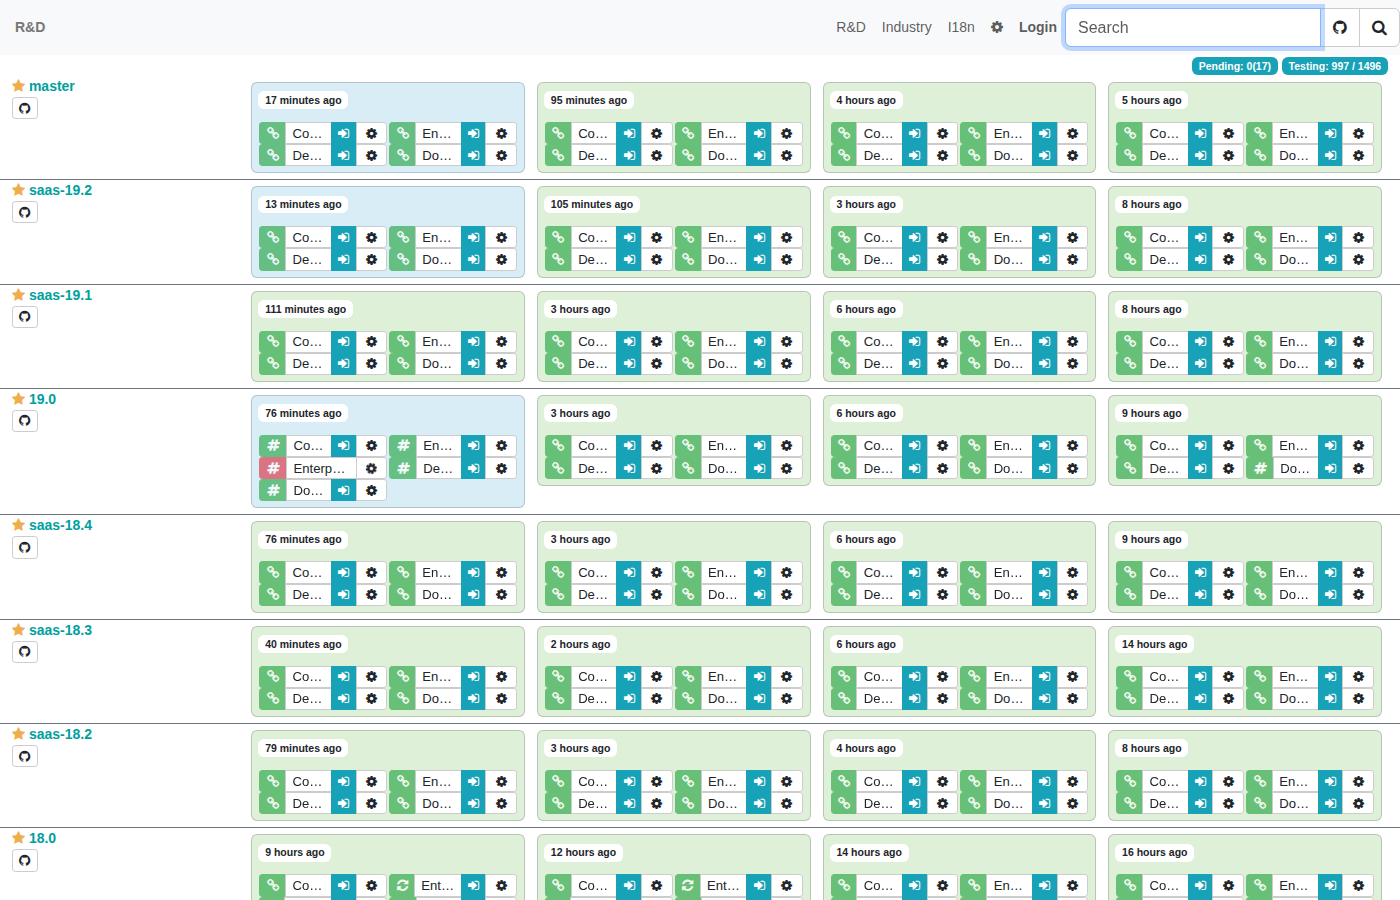The height and width of the screenshot is (900, 1400).
Task: Open the GitHub repository icon under master branch
Action: pyautogui.click(x=24, y=108)
